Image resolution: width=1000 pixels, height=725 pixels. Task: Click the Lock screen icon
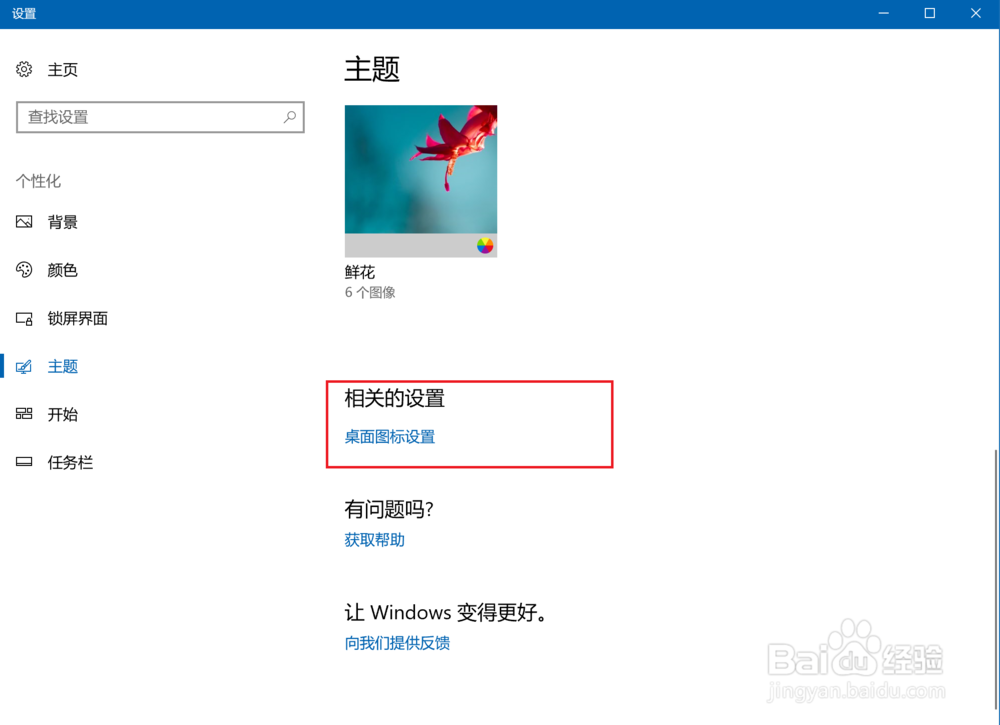(24, 318)
